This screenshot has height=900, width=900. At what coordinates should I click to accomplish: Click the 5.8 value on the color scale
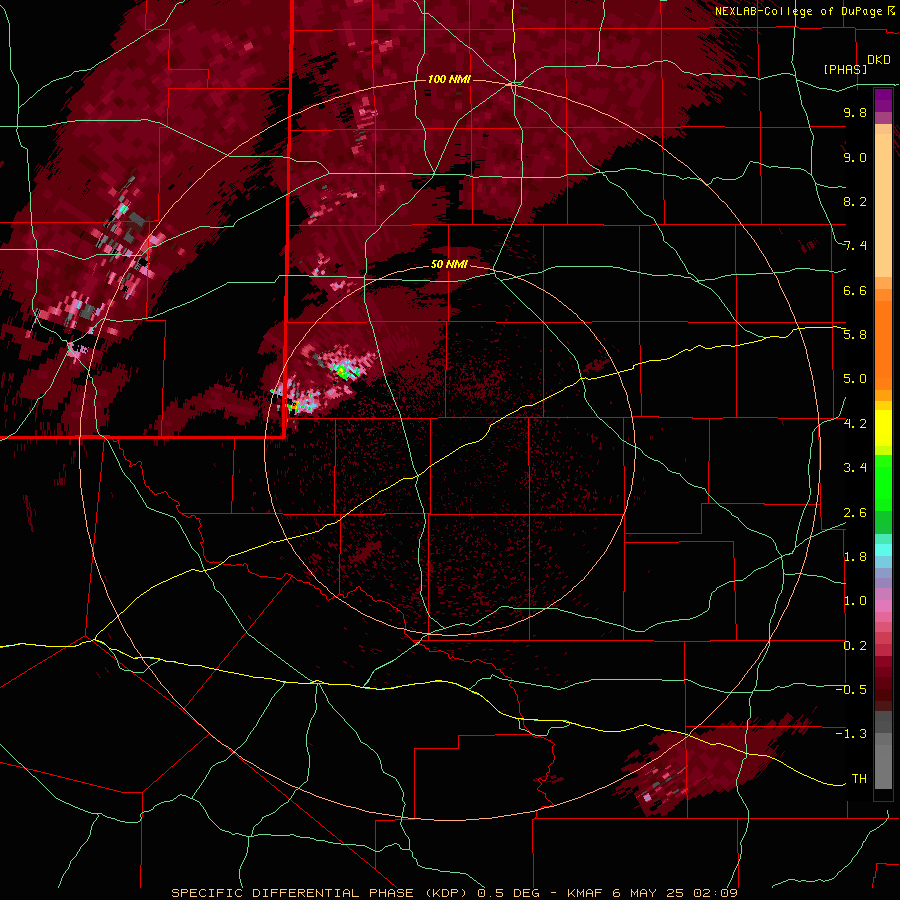click(855, 335)
